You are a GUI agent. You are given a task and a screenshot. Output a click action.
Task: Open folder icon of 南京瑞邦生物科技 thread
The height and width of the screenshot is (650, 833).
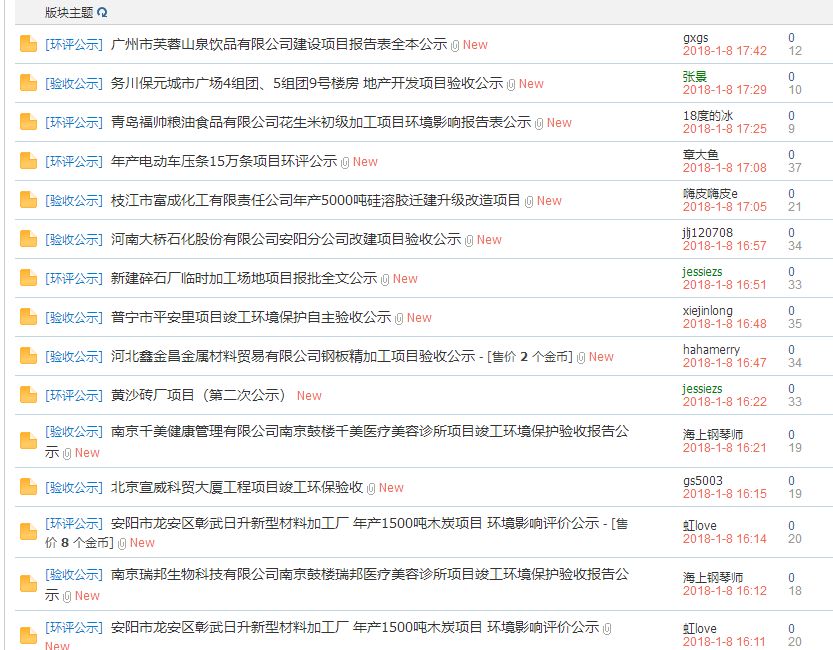tap(28, 584)
